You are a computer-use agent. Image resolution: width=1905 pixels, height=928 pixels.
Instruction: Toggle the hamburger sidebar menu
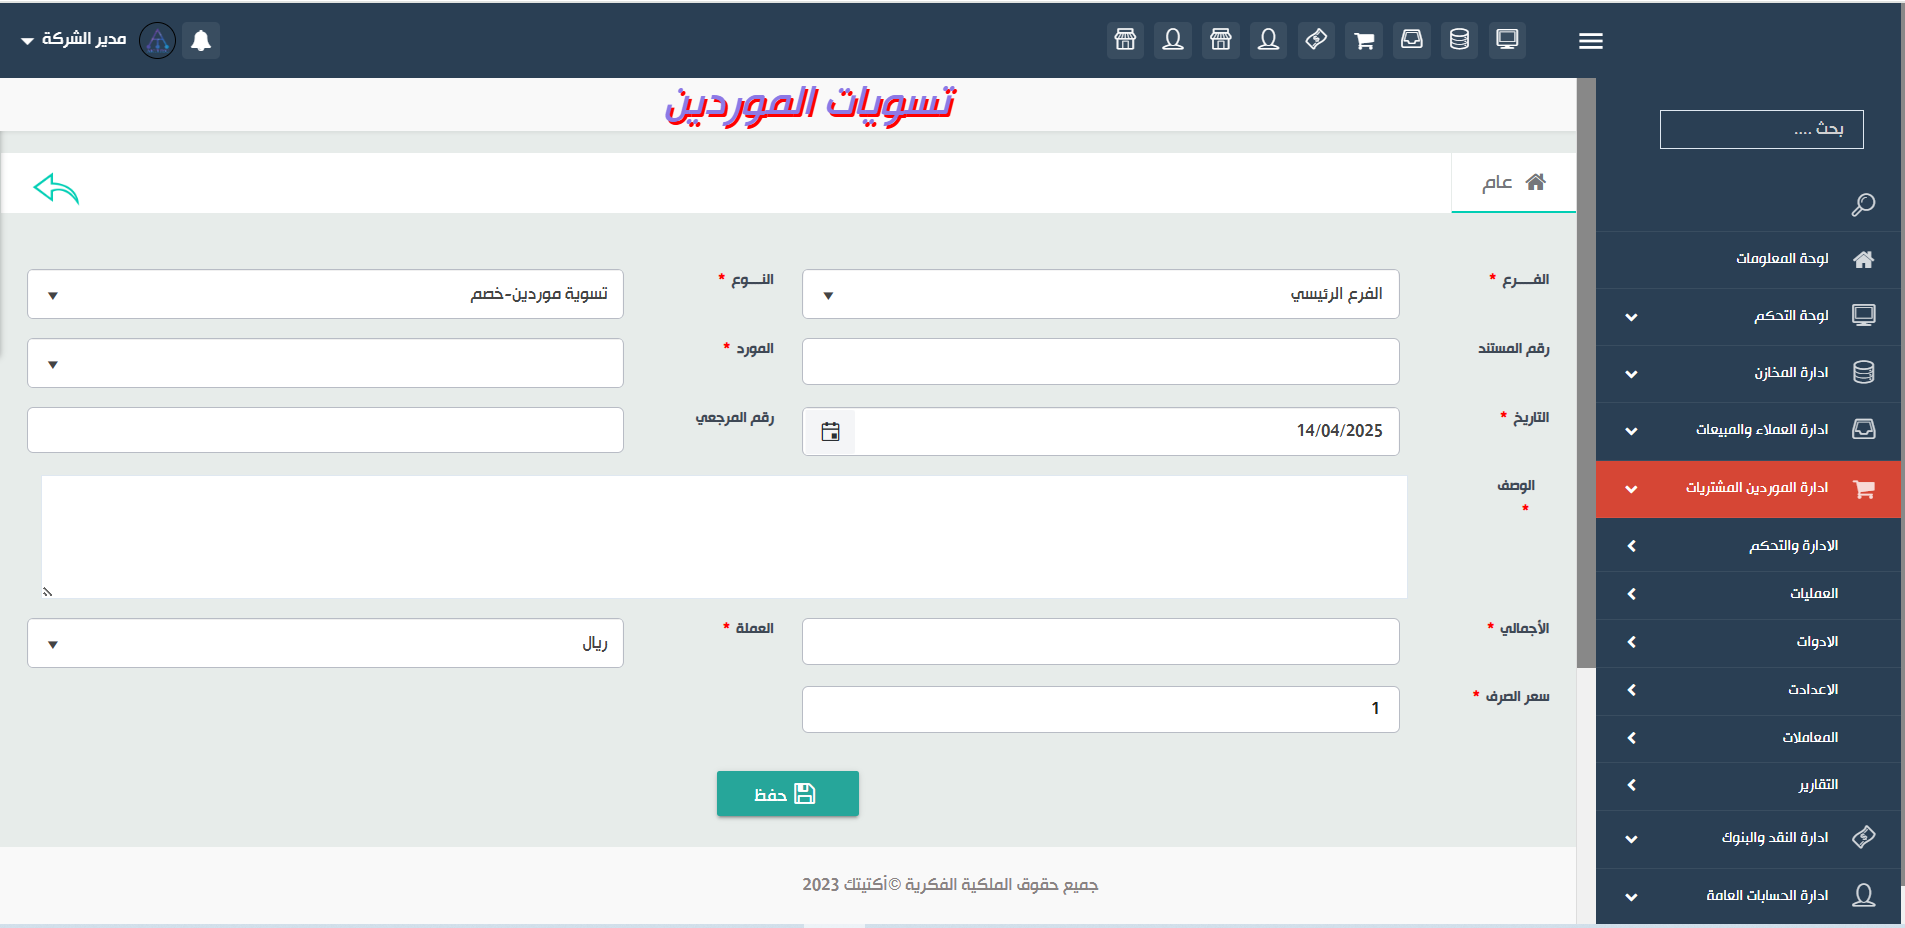pyautogui.click(x=1591, y=41)
